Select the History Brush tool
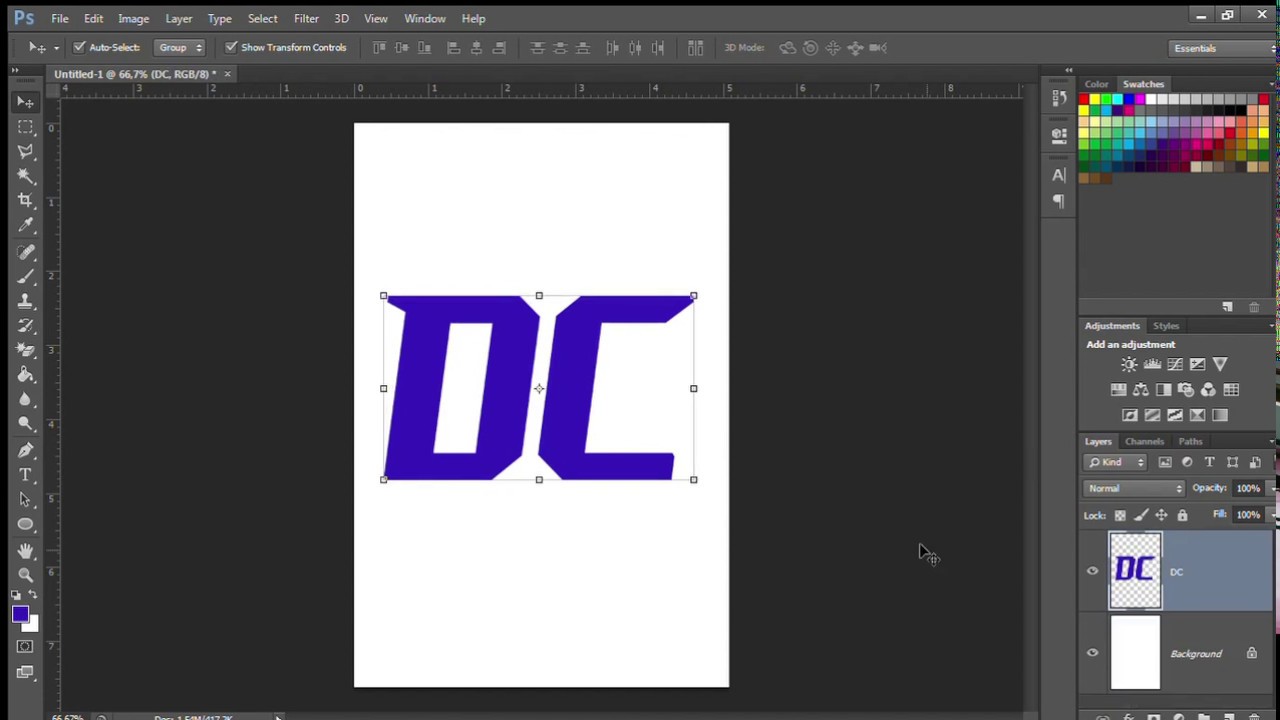Viewport: 1280px width, 720px height. pyautogui.click(x=26, y=325)
